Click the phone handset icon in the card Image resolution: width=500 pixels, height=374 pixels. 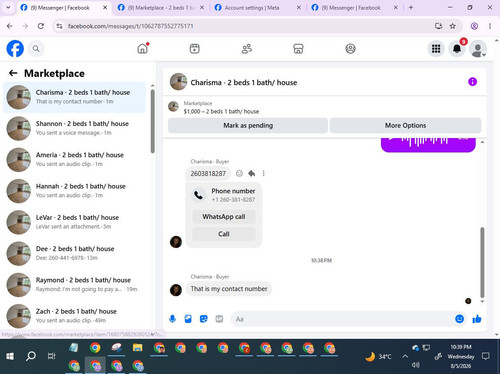pos(198,195)
